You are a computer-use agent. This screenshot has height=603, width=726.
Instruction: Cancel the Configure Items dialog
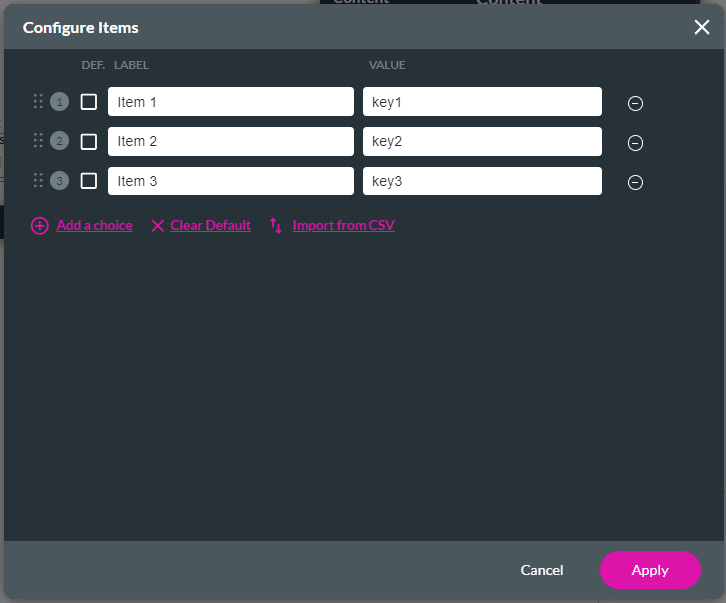[542, 570]
